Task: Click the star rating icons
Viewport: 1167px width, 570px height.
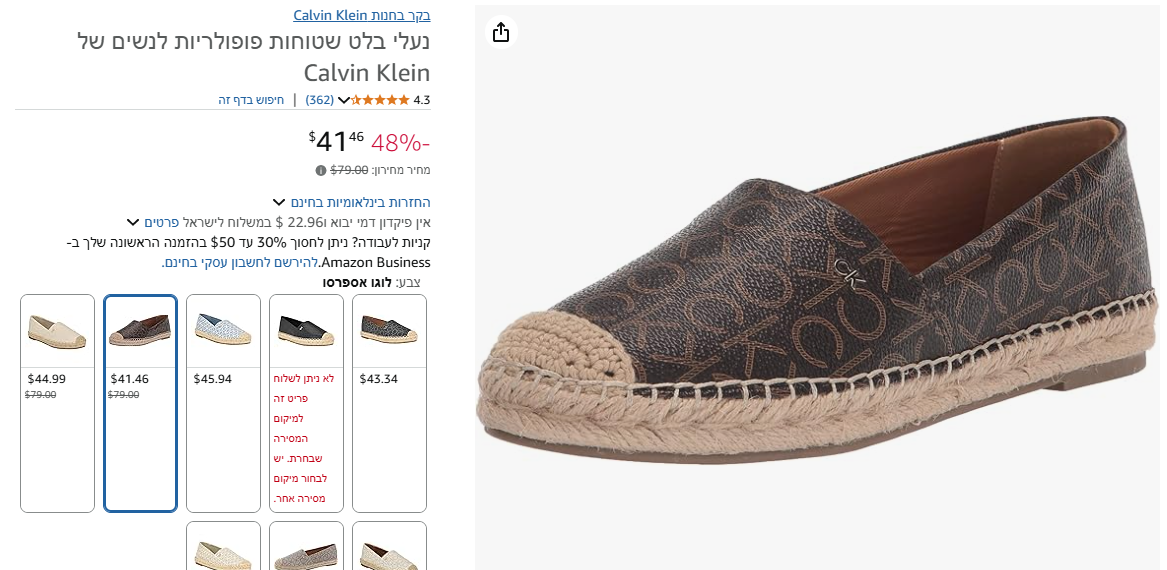Action: [381, 100]
